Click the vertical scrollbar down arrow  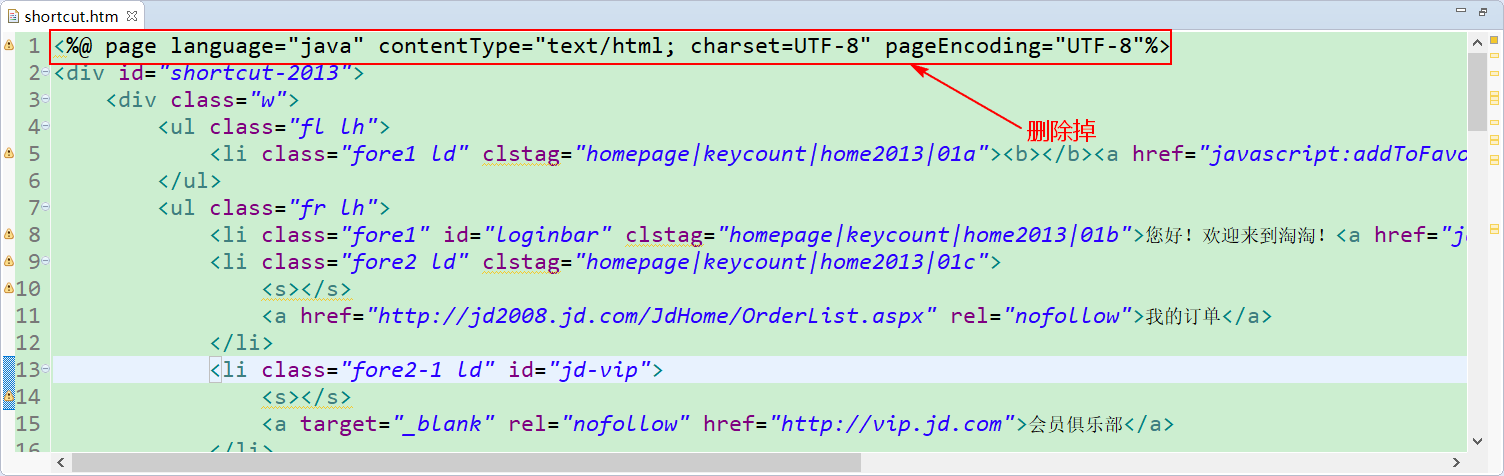[1476, 441]
